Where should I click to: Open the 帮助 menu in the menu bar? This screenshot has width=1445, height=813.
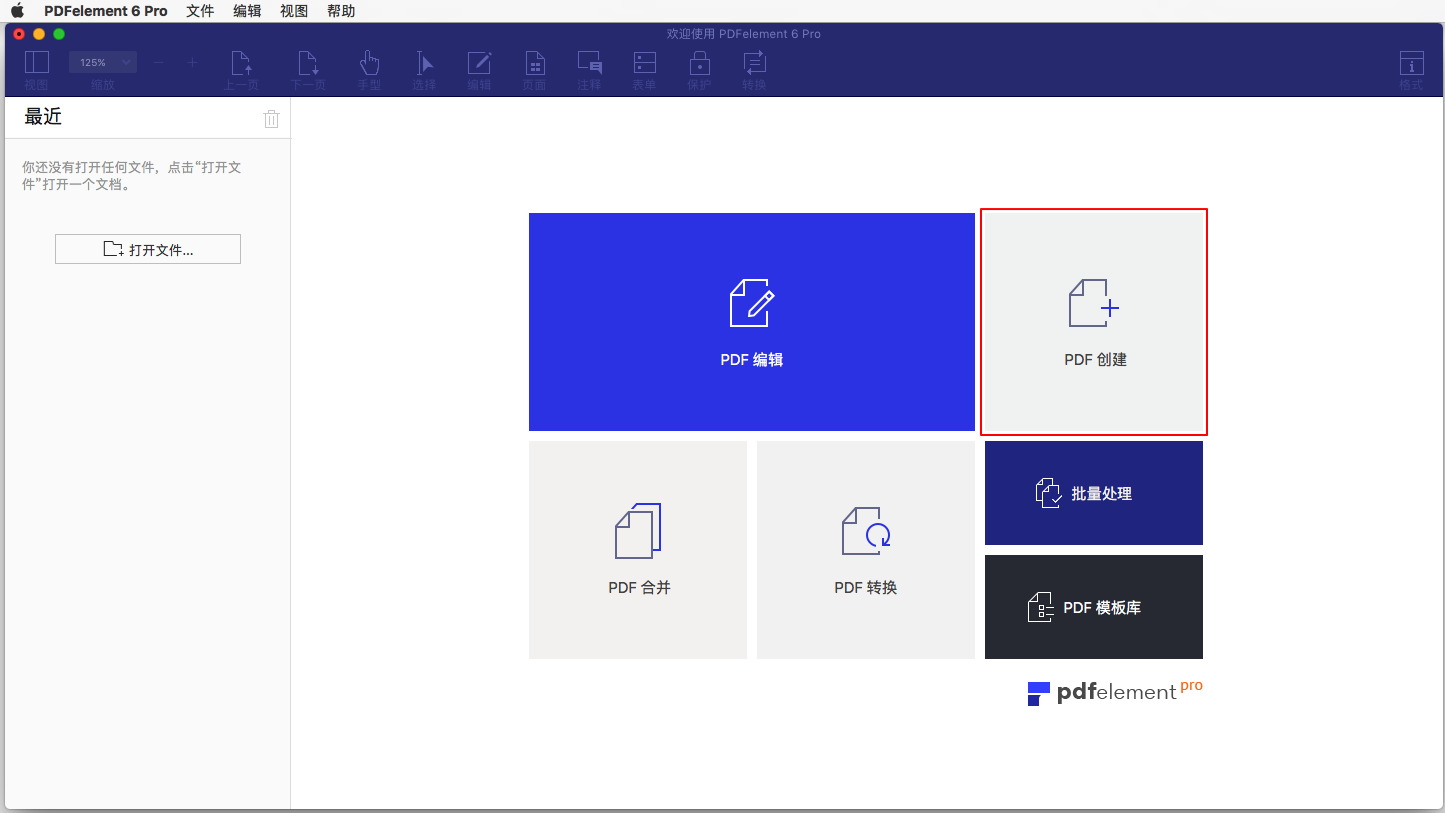[x=341, y=11]
